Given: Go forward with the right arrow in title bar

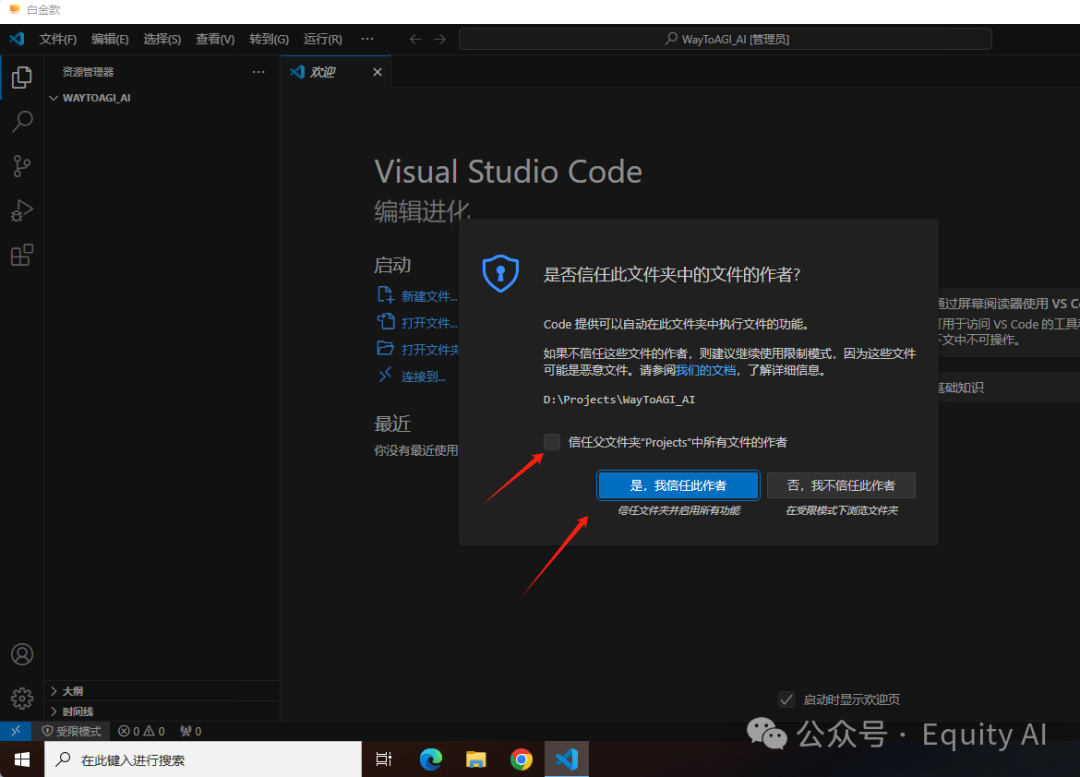Looking at the screenshot, I should [439, 39].
